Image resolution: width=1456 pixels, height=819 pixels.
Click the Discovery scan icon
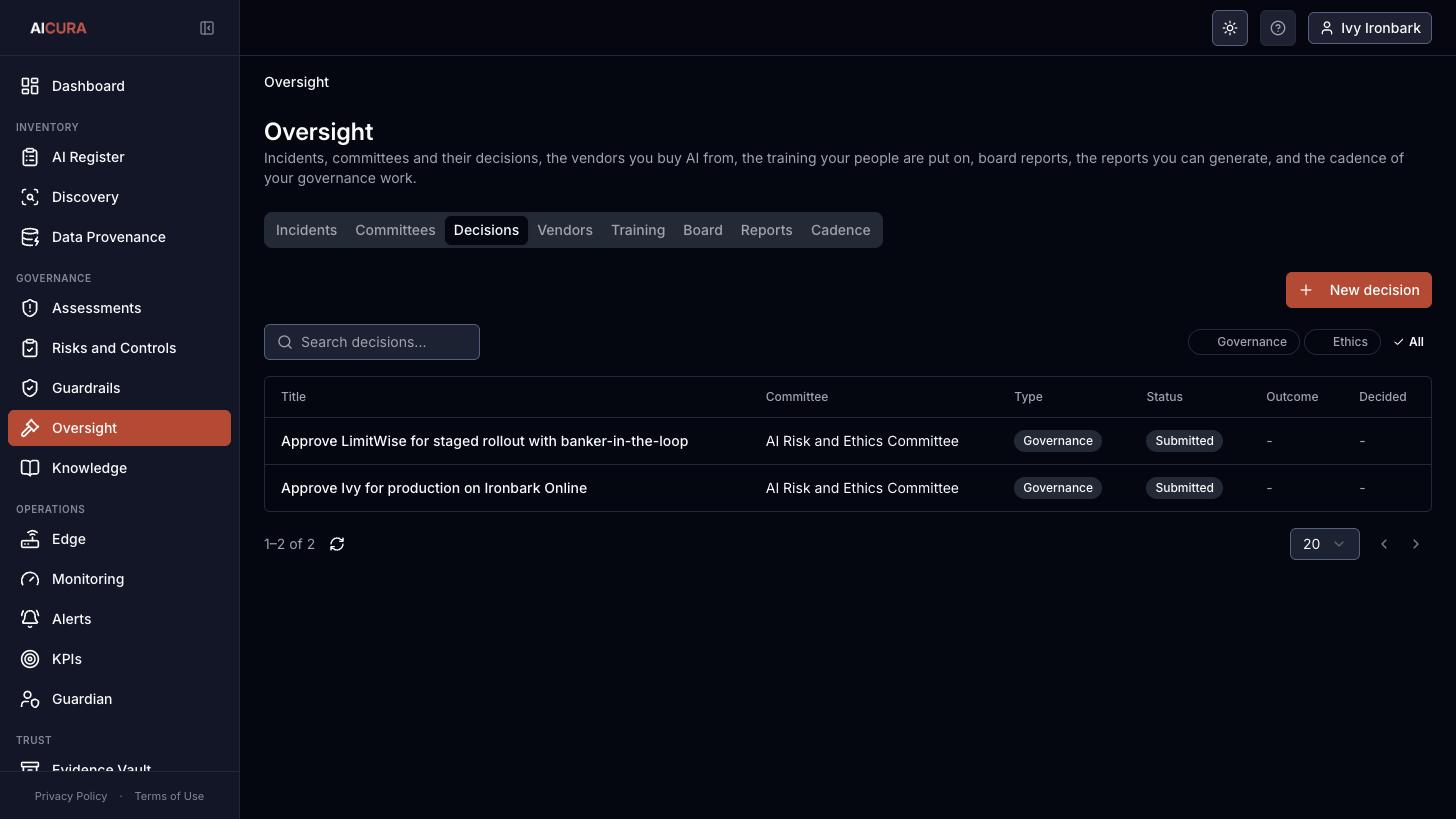(30, 197)
